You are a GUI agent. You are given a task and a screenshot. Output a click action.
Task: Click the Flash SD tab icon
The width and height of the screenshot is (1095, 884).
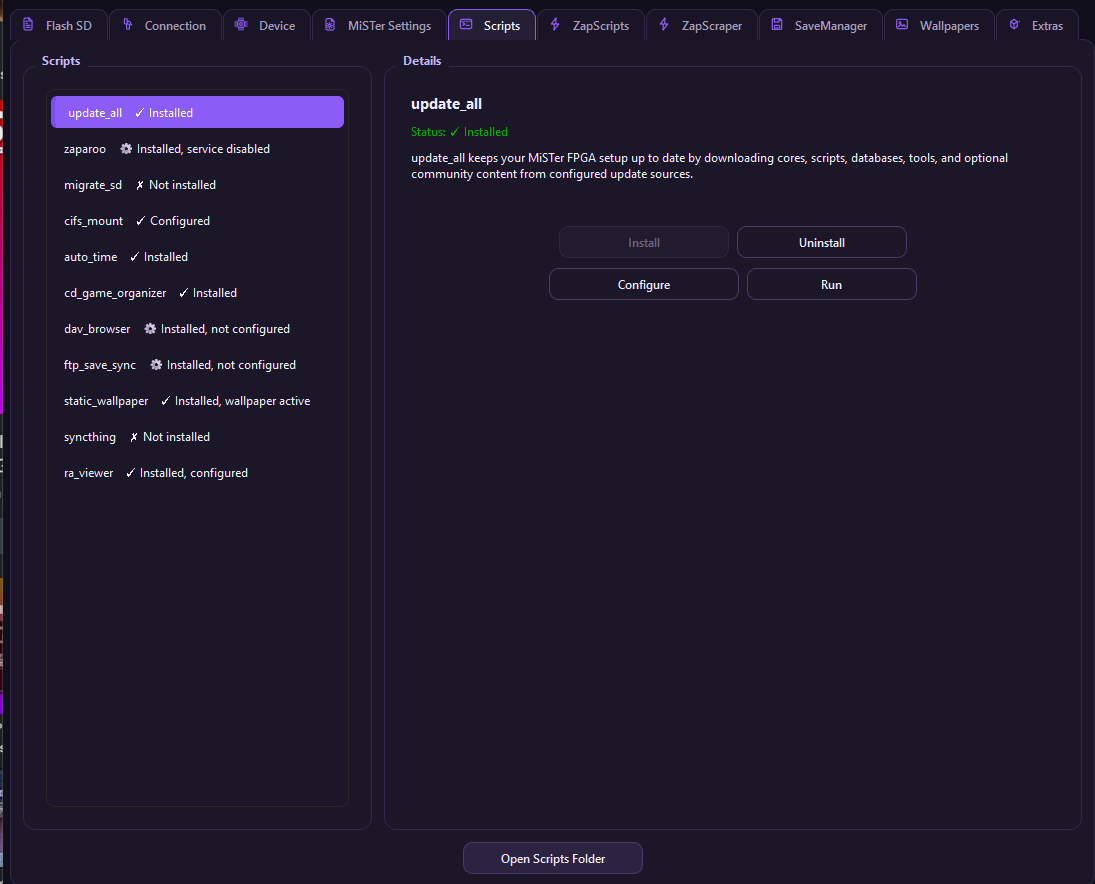coord(28,24)
